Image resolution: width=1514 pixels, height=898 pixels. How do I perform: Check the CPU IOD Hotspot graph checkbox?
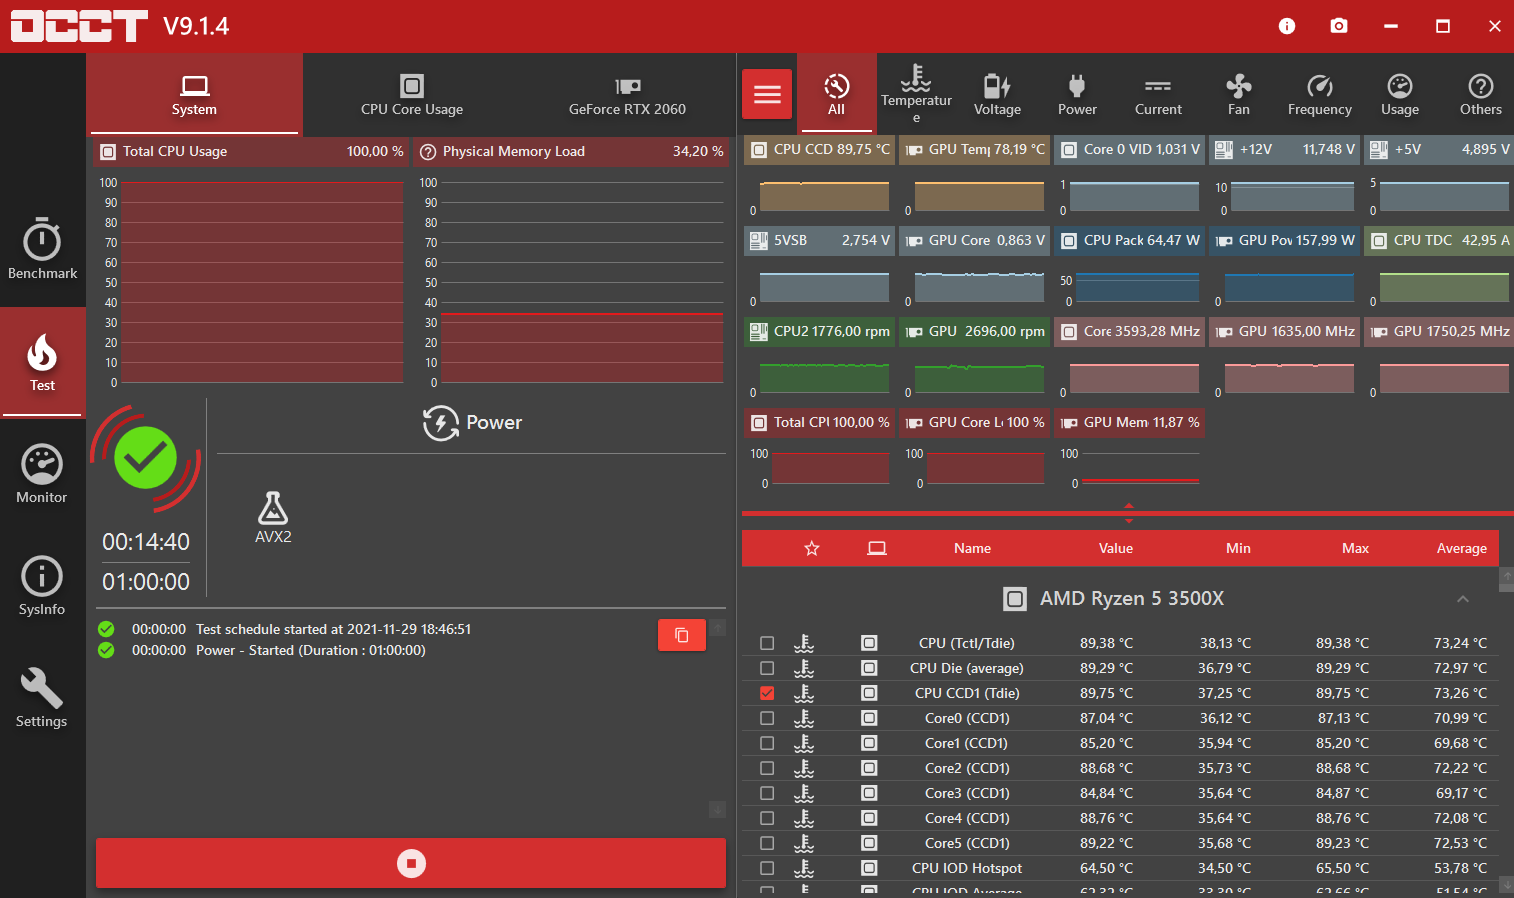pos(767,868)
